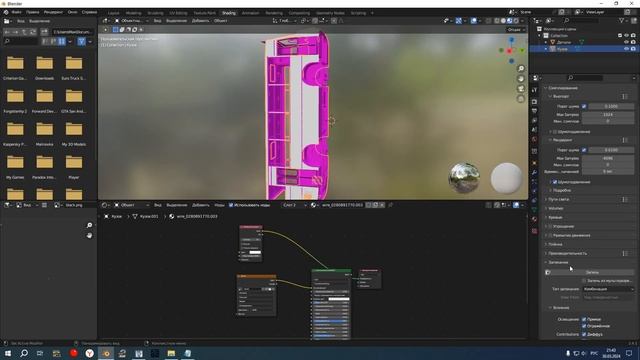Open the bake type 'Комбинация' dropdown
Viewport: 640px width, 360px height.
point(608,289)
